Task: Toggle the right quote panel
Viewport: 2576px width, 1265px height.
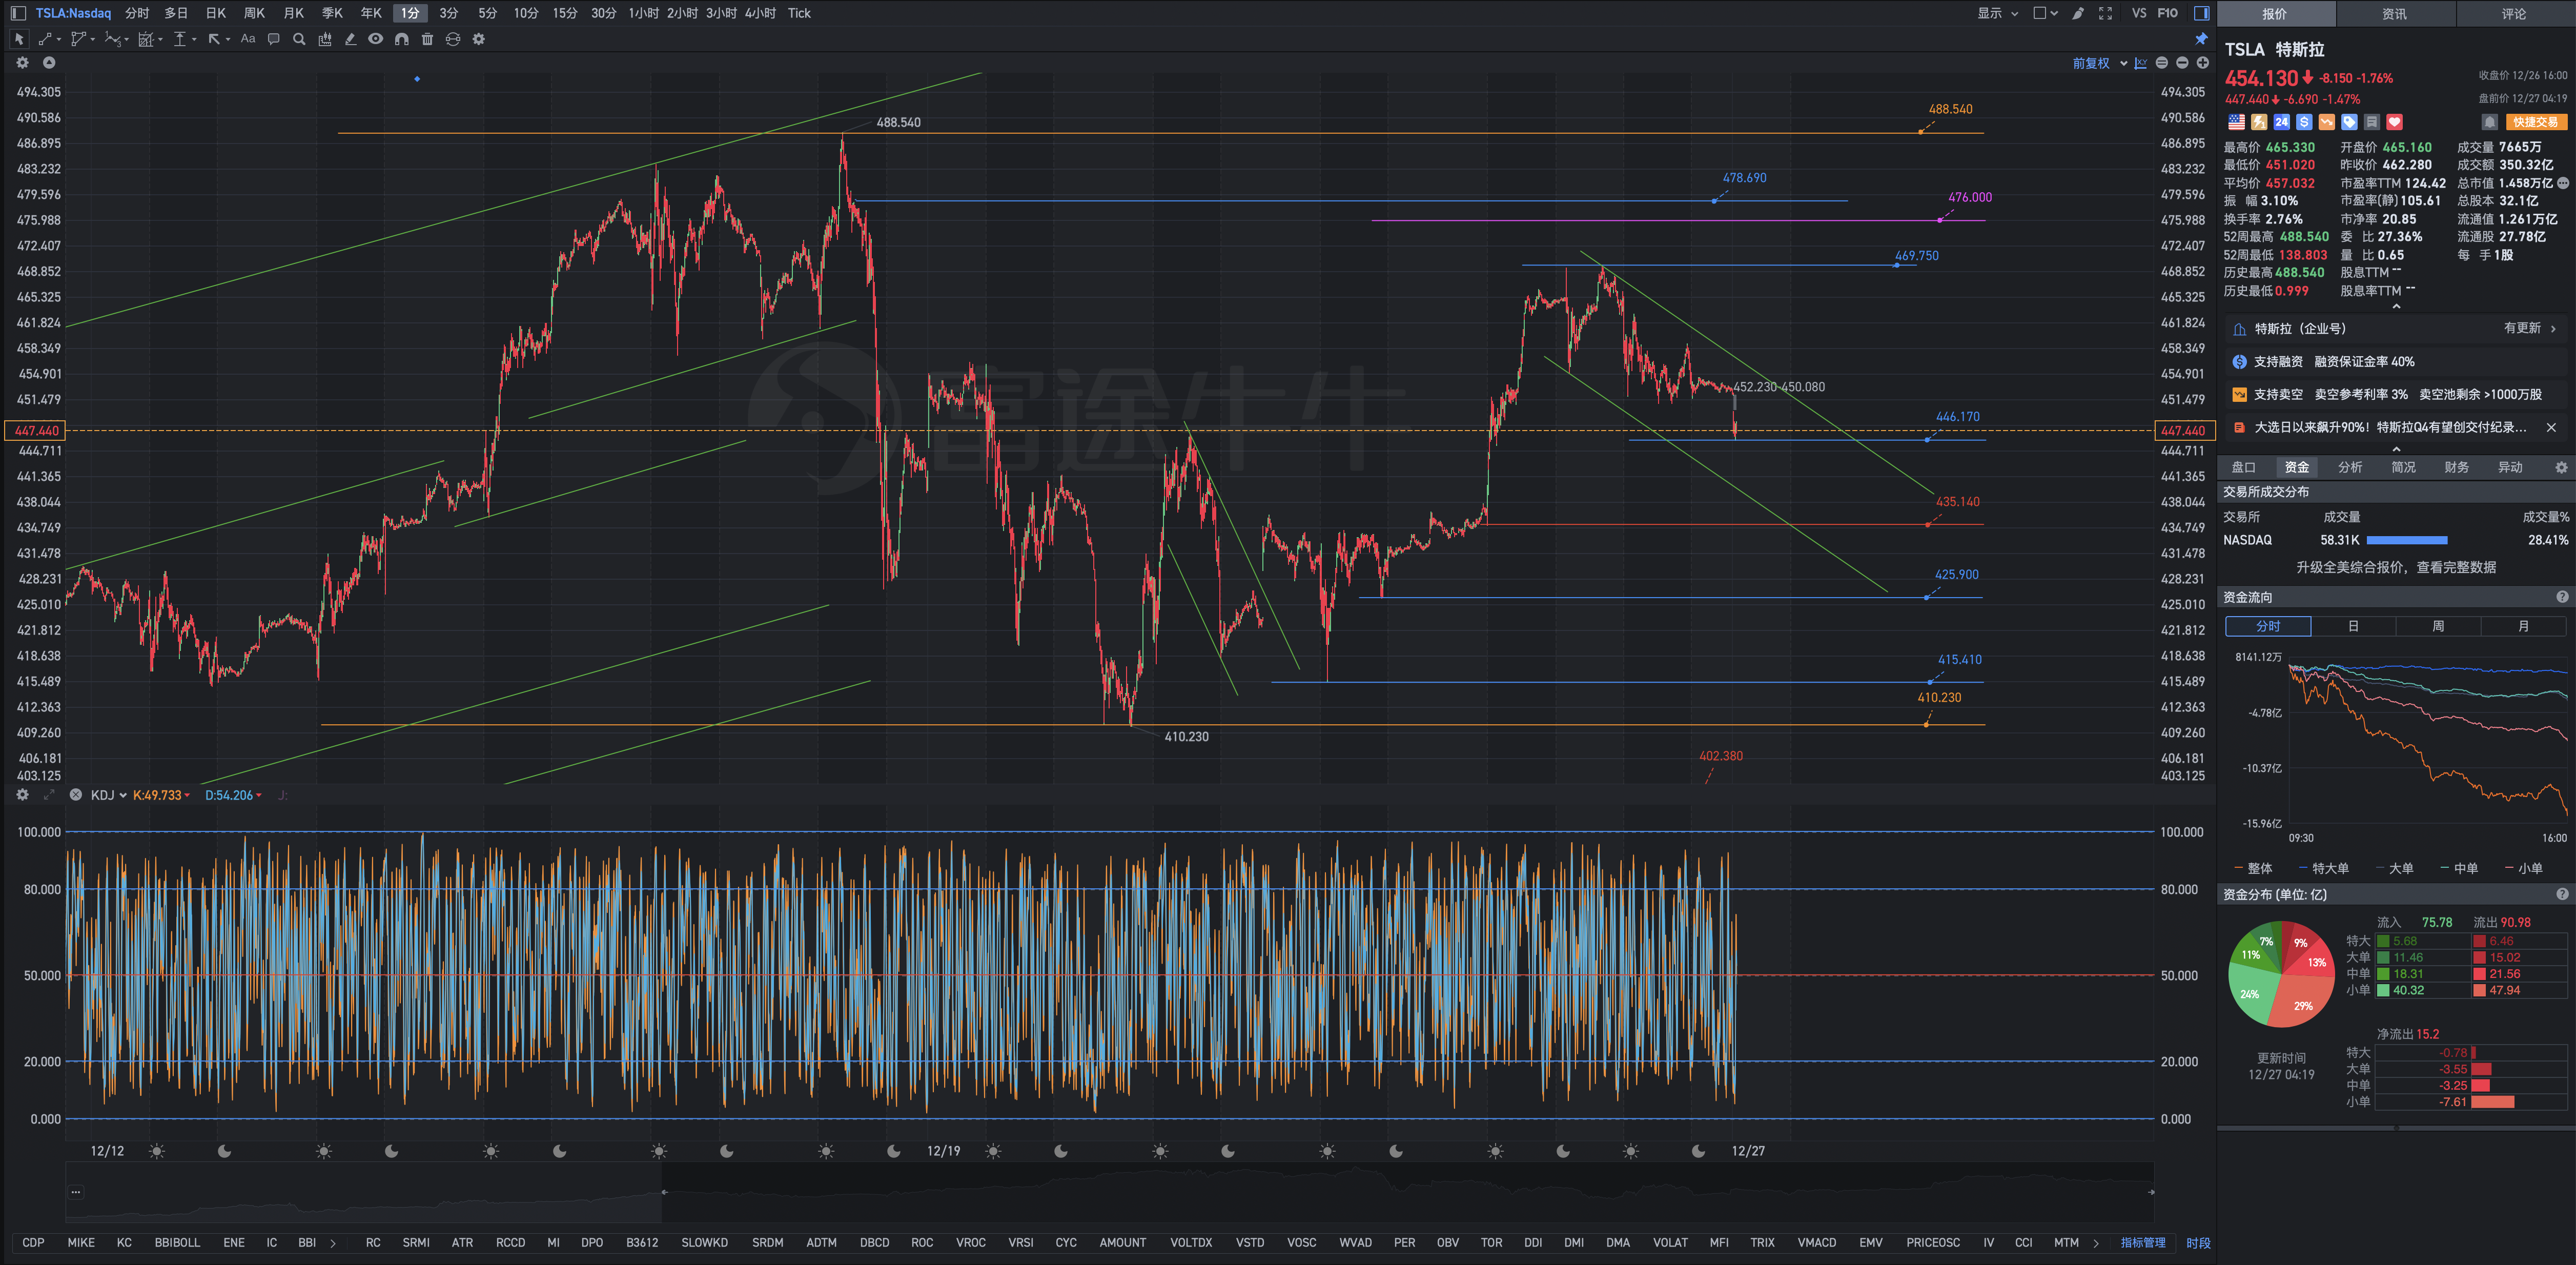Action: 2201,13
